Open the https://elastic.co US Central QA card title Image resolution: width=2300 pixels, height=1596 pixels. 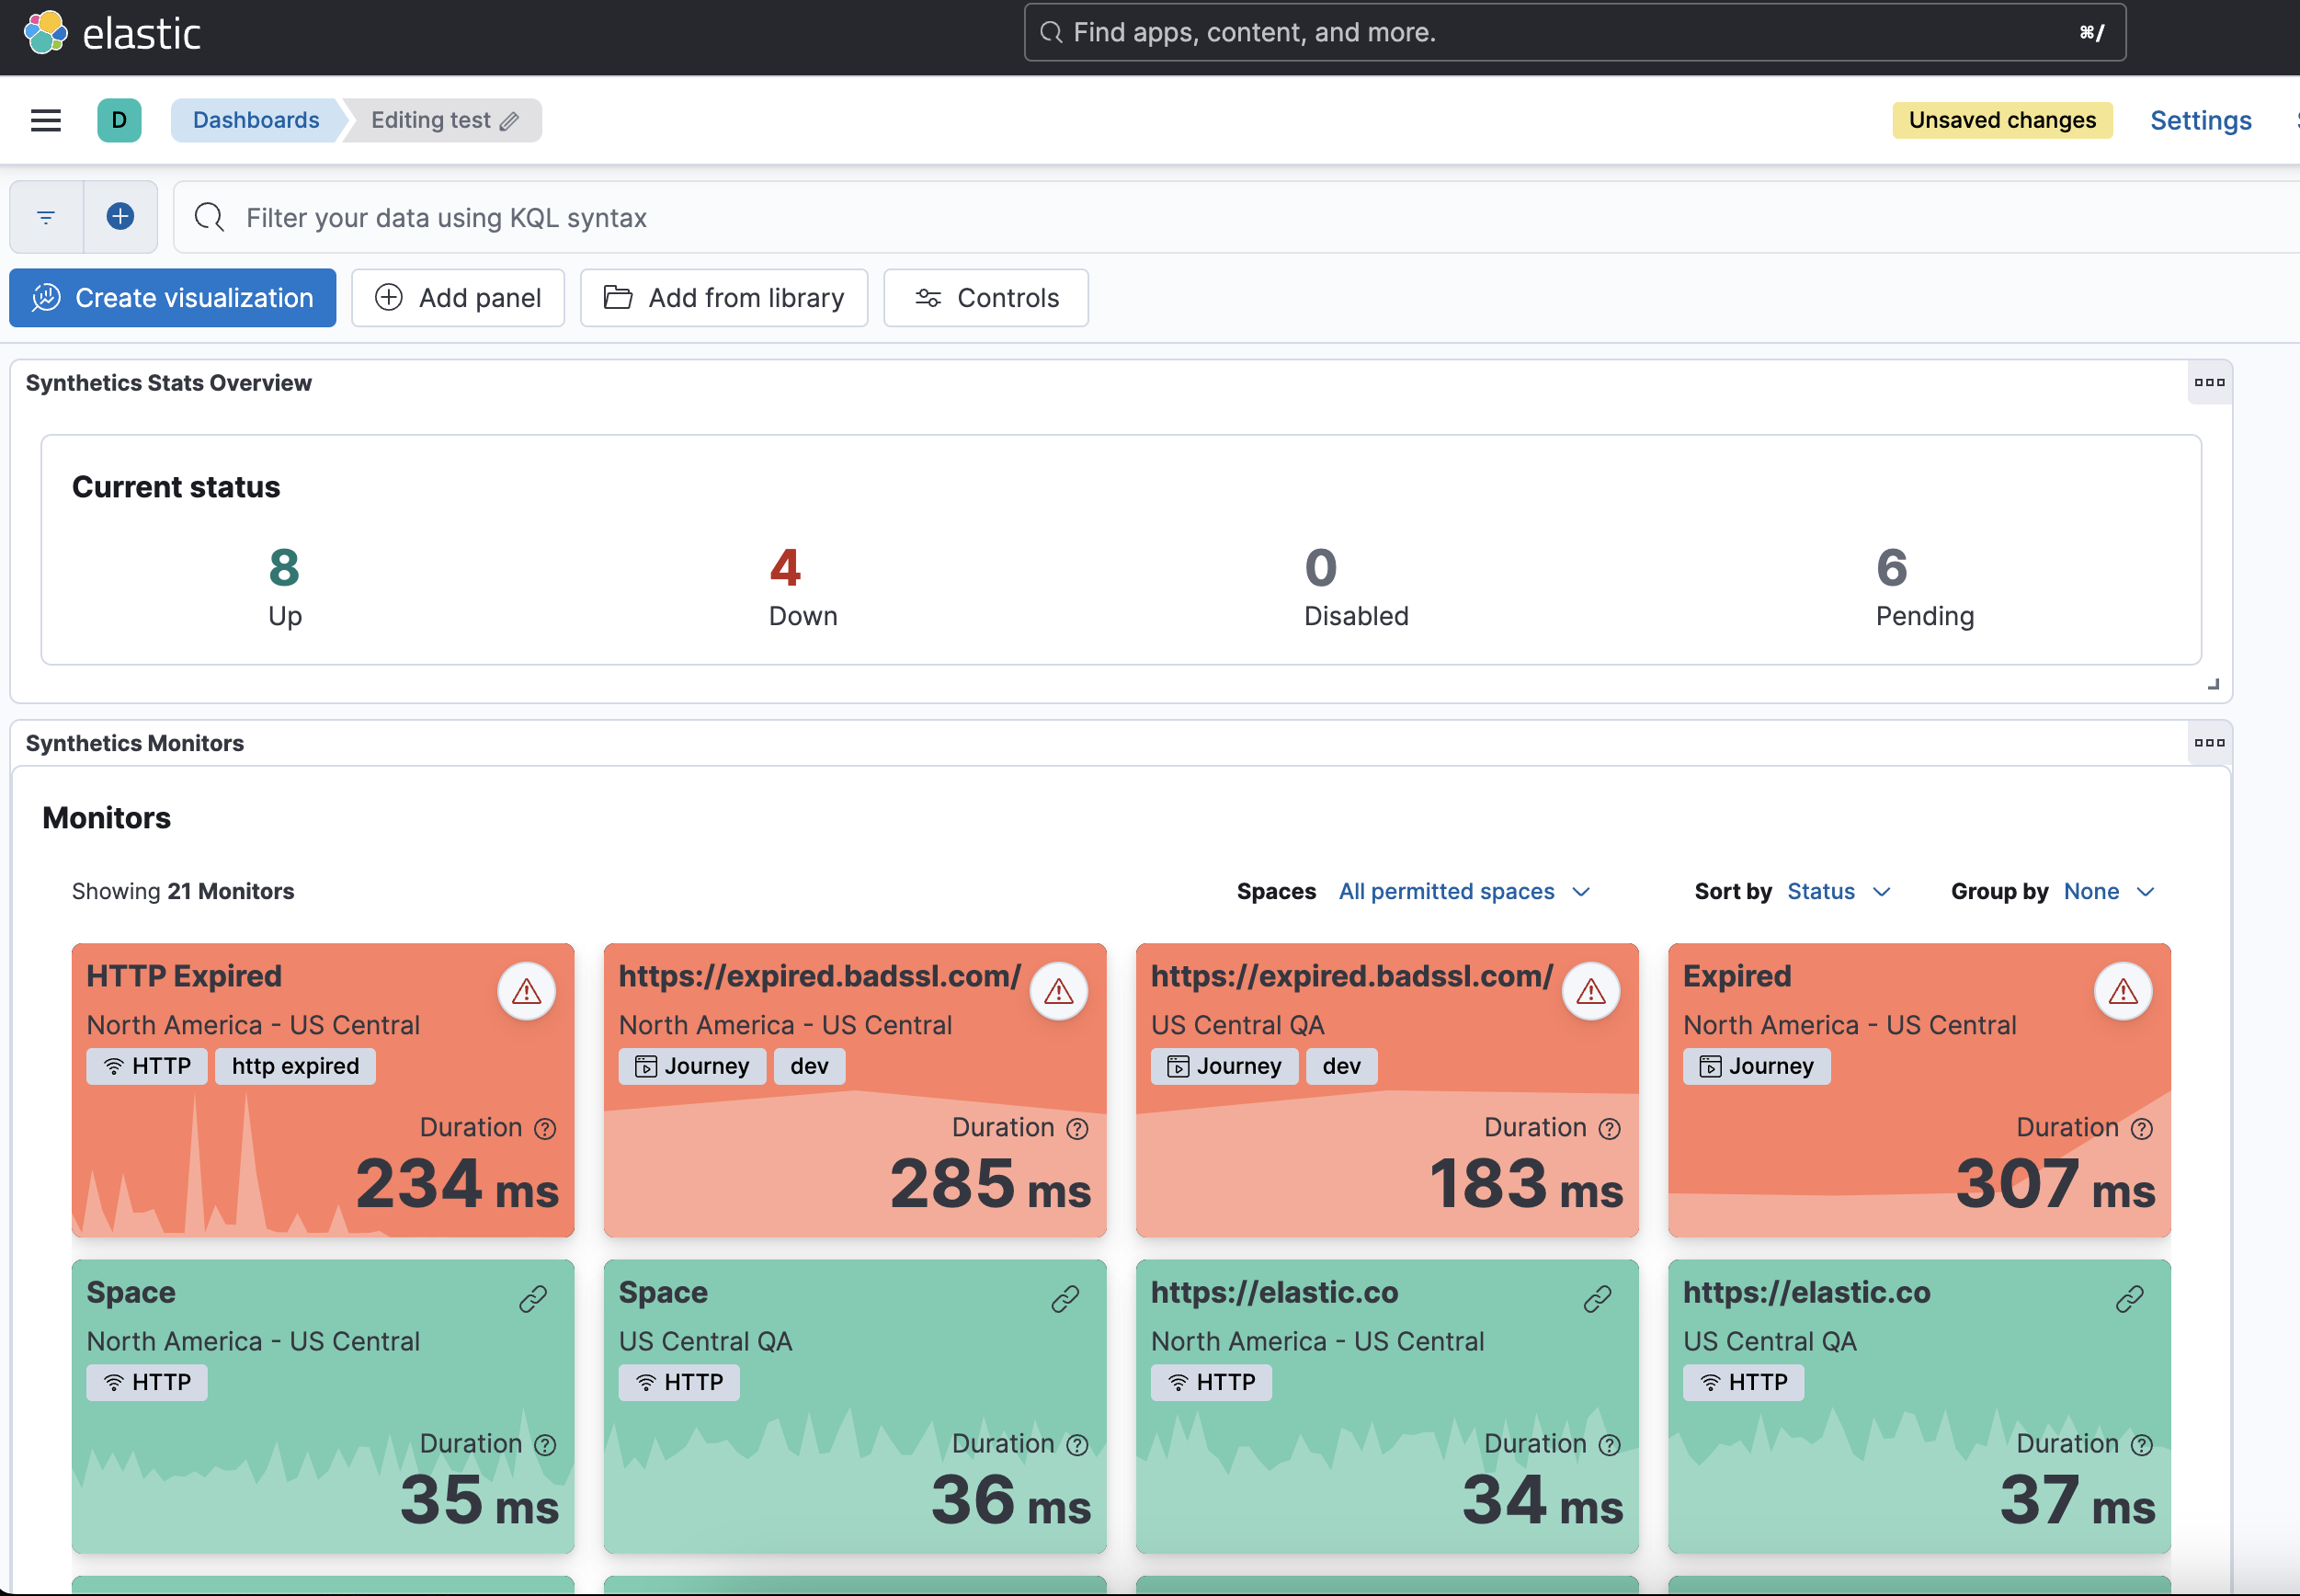1806,1292
